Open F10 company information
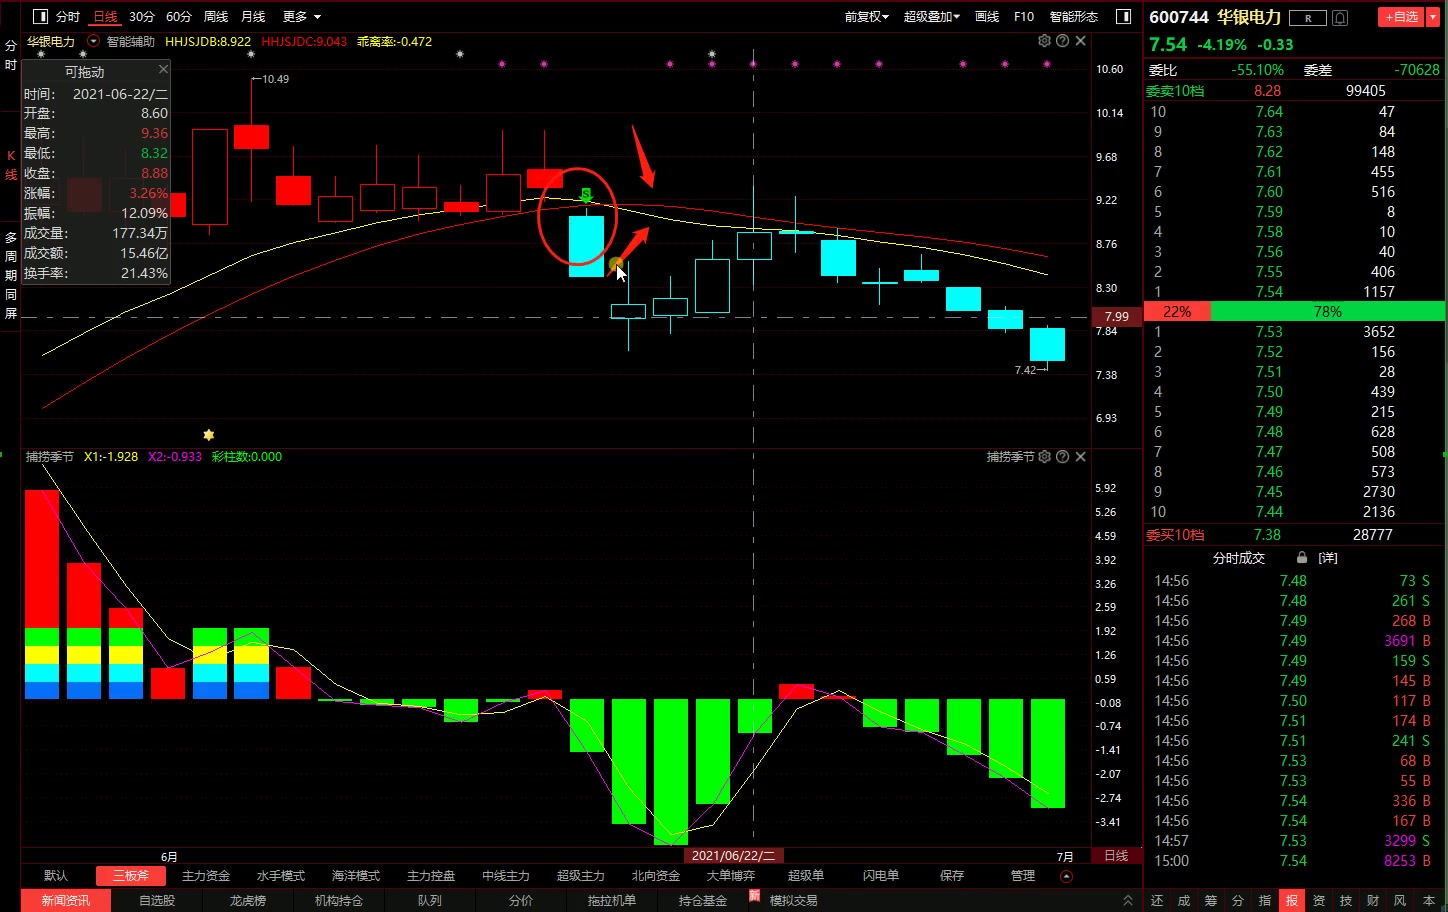 coord(1024,17)
